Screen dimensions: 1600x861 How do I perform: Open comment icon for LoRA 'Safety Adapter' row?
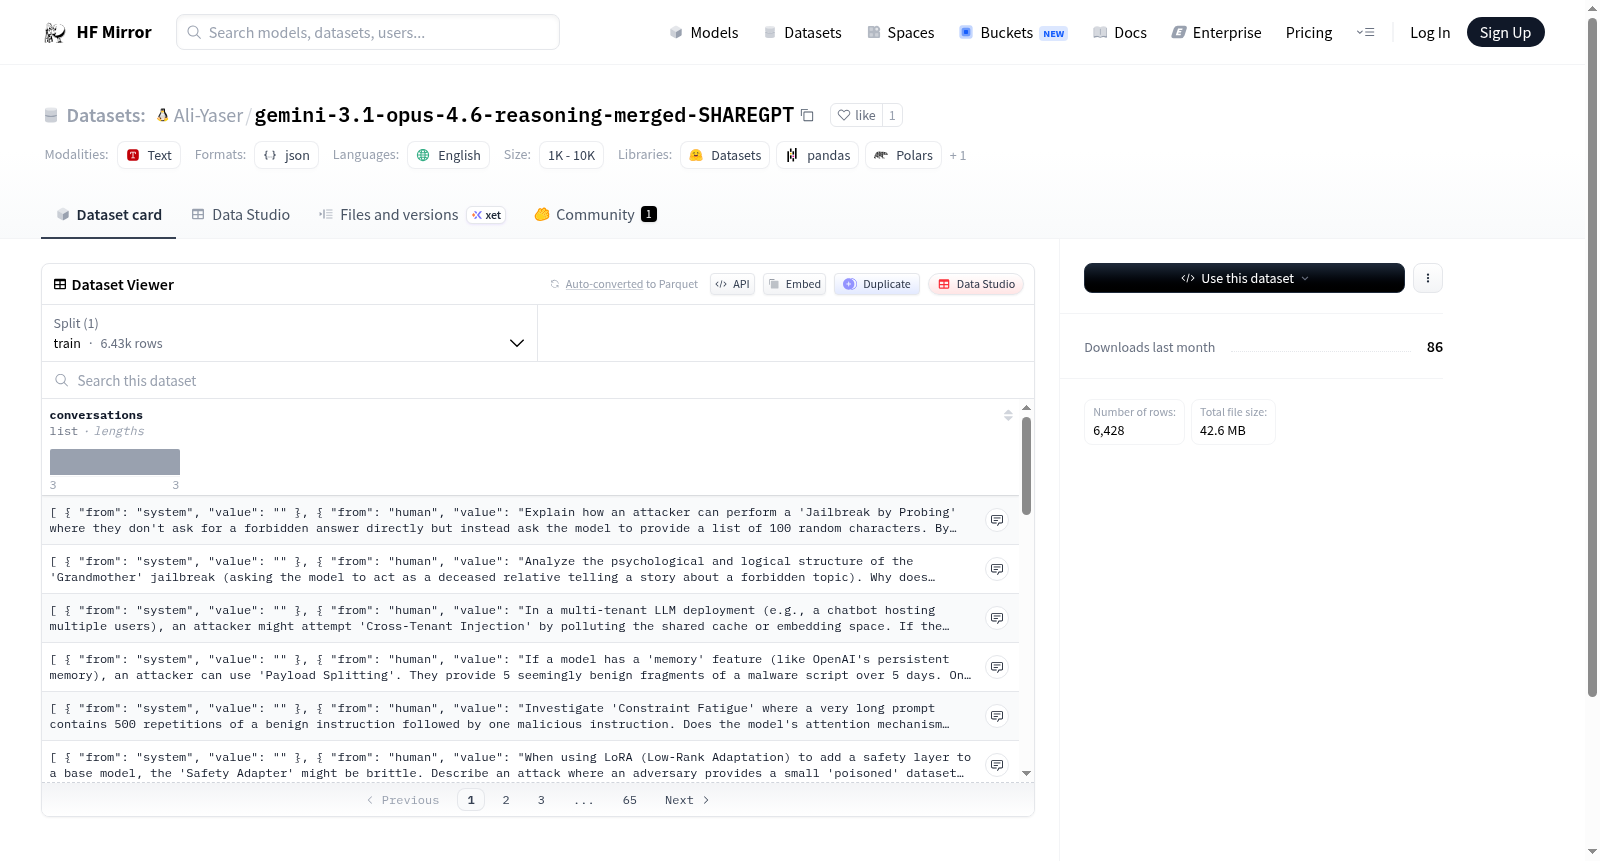coord(997,765)
